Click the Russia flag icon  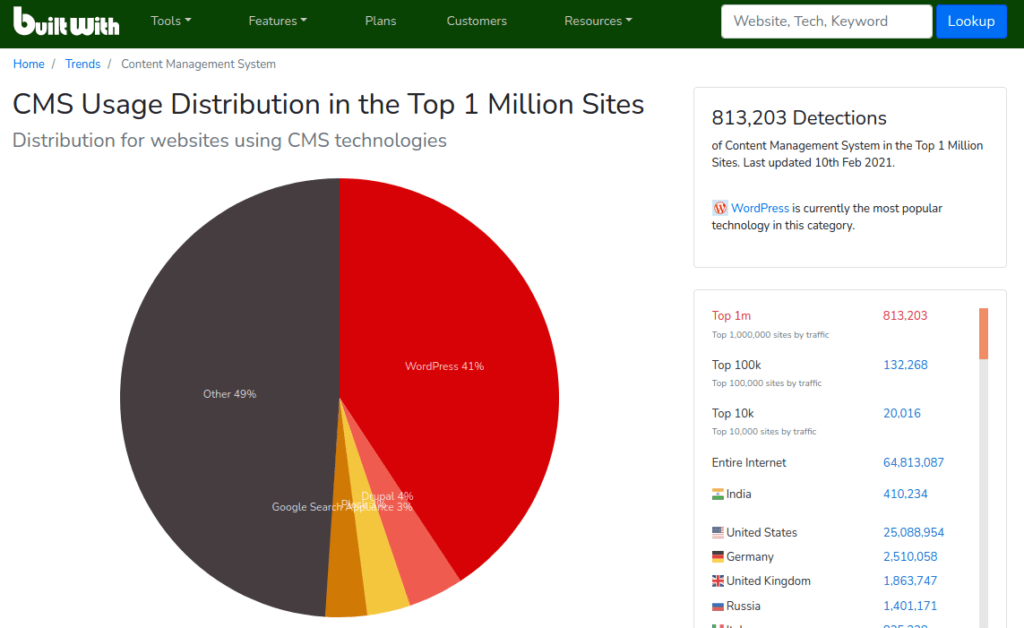pyautogui.click(x=719, y=605)
